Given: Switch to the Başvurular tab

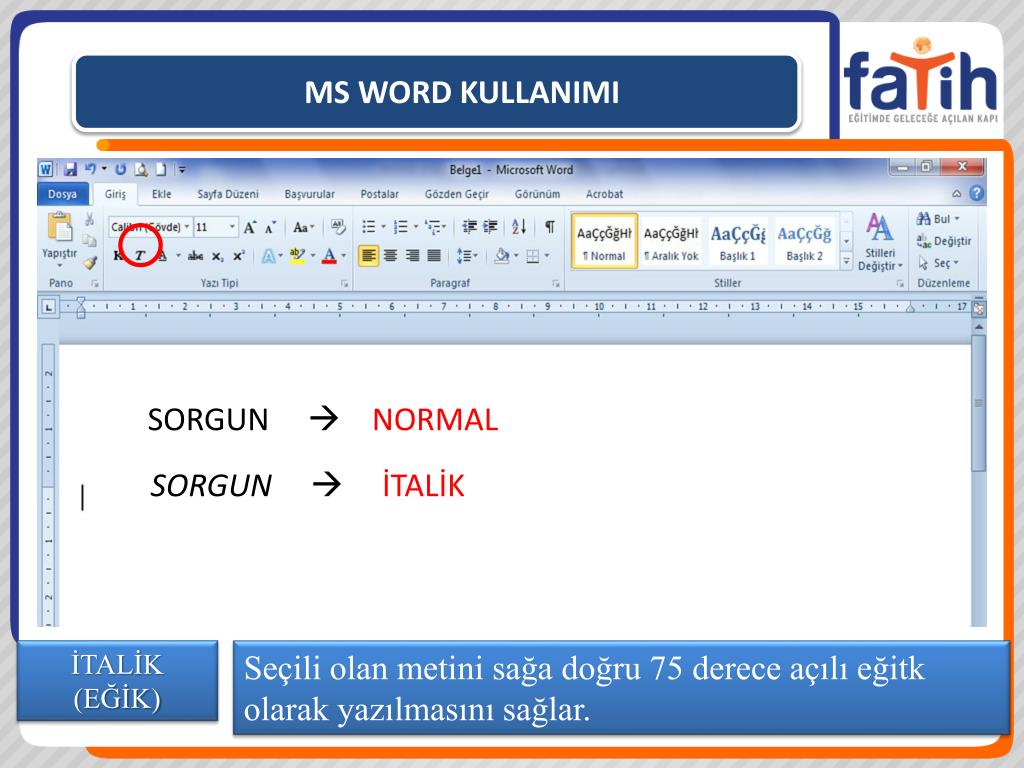Looking at the screenshot, I should tap(310, 194).
